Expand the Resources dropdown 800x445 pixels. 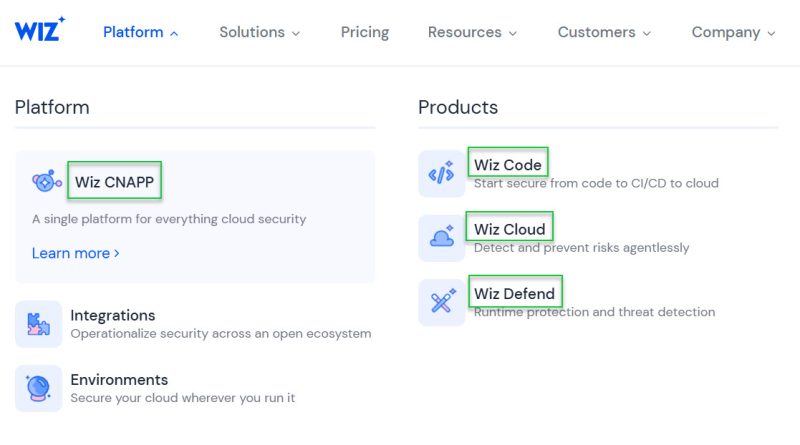[472, 32]
